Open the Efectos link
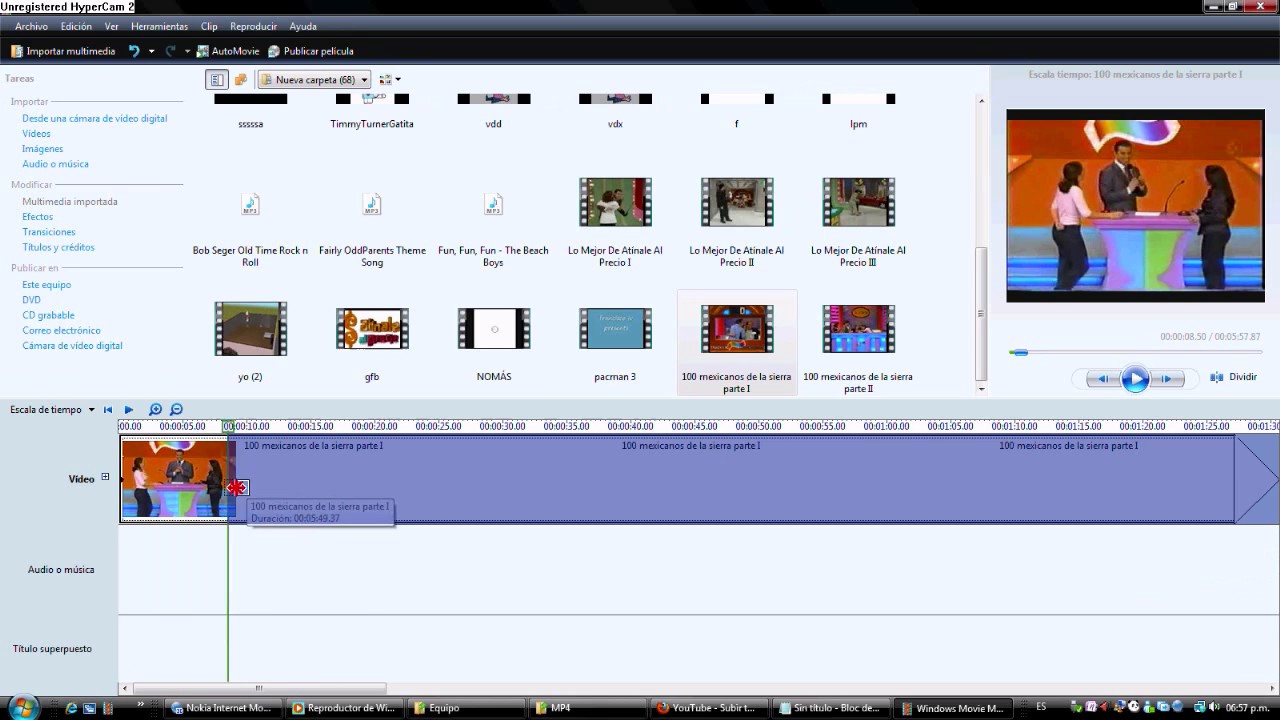Viewport: 1280px width, 720px height. tap(38, 216)
